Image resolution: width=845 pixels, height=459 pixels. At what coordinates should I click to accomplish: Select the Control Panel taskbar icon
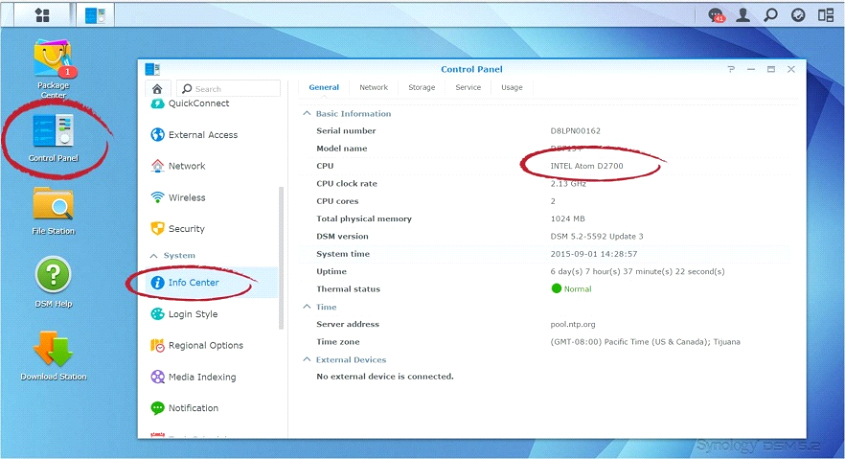point(95,15)
